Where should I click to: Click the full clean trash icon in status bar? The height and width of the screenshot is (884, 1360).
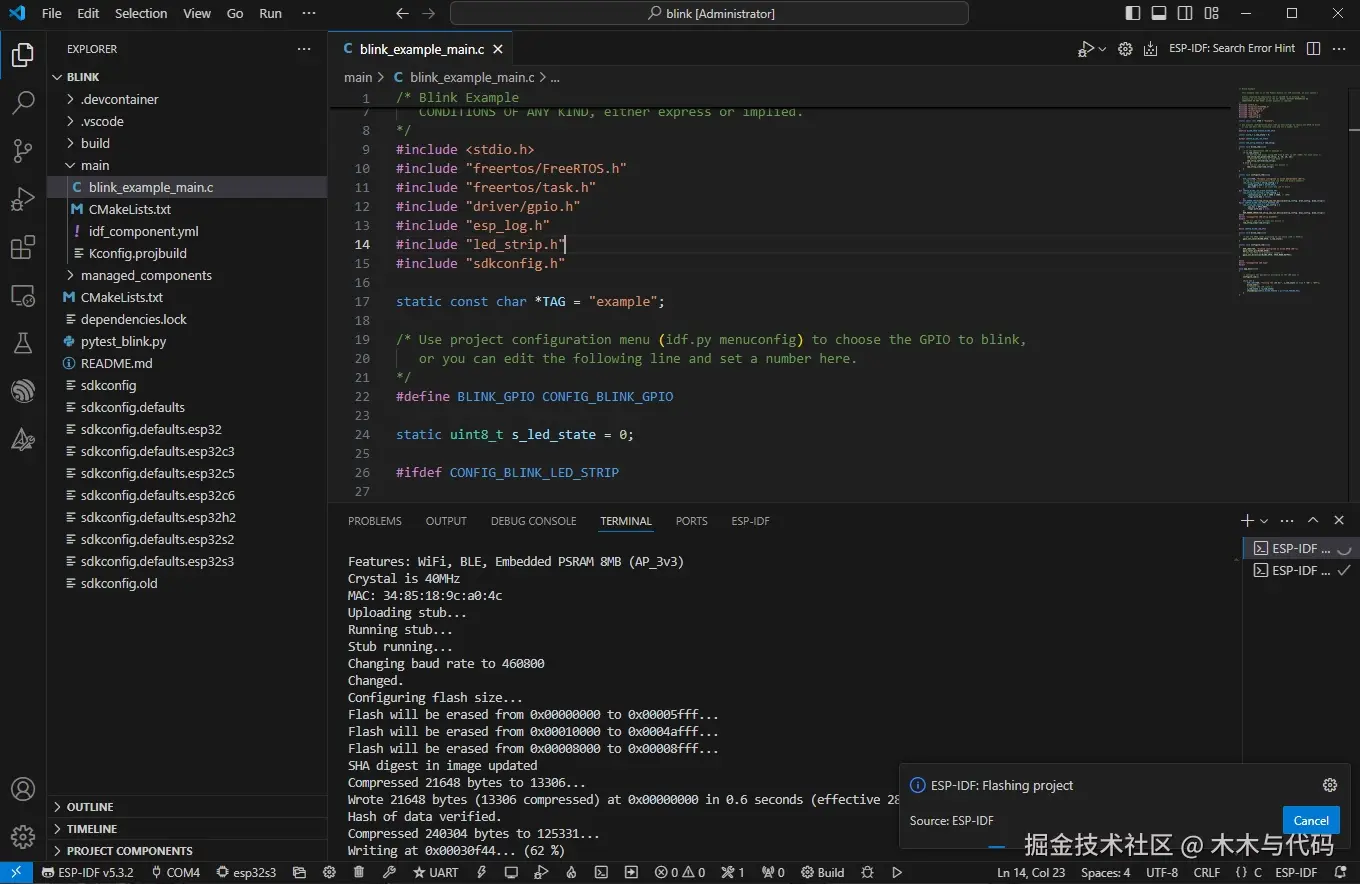359,872
